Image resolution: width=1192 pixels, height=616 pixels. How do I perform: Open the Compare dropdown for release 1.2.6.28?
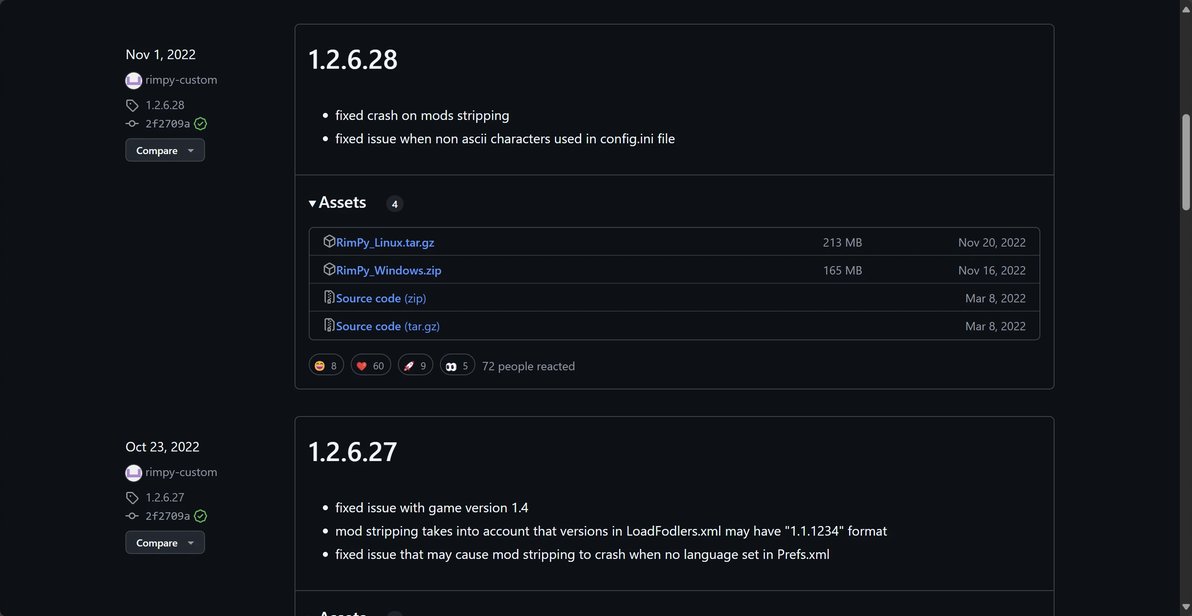click(x=165, y=150)
